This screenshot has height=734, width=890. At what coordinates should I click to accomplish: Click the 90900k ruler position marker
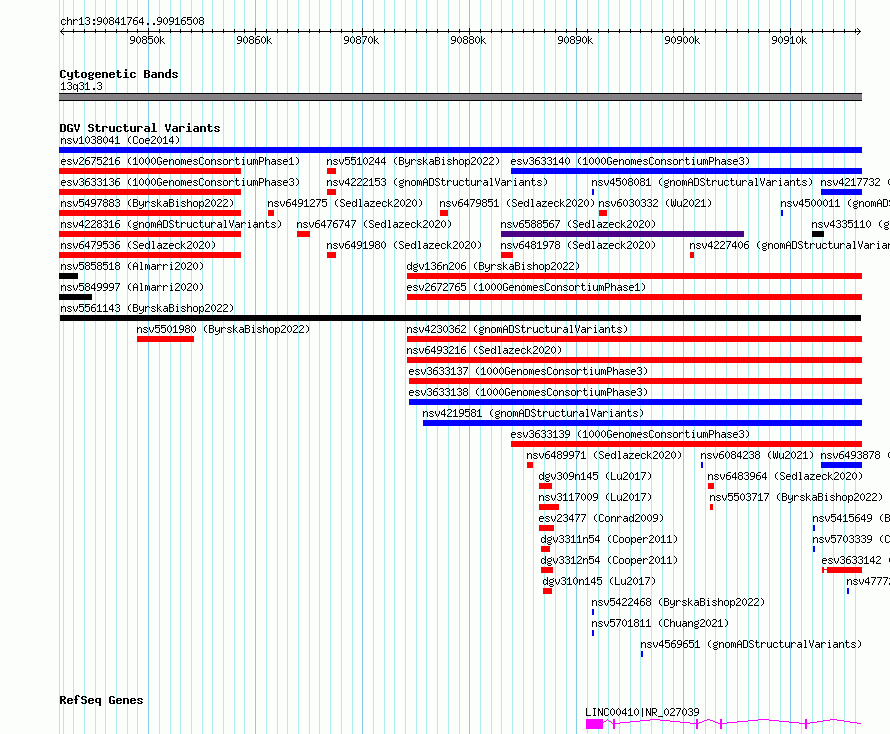[682, 40]
